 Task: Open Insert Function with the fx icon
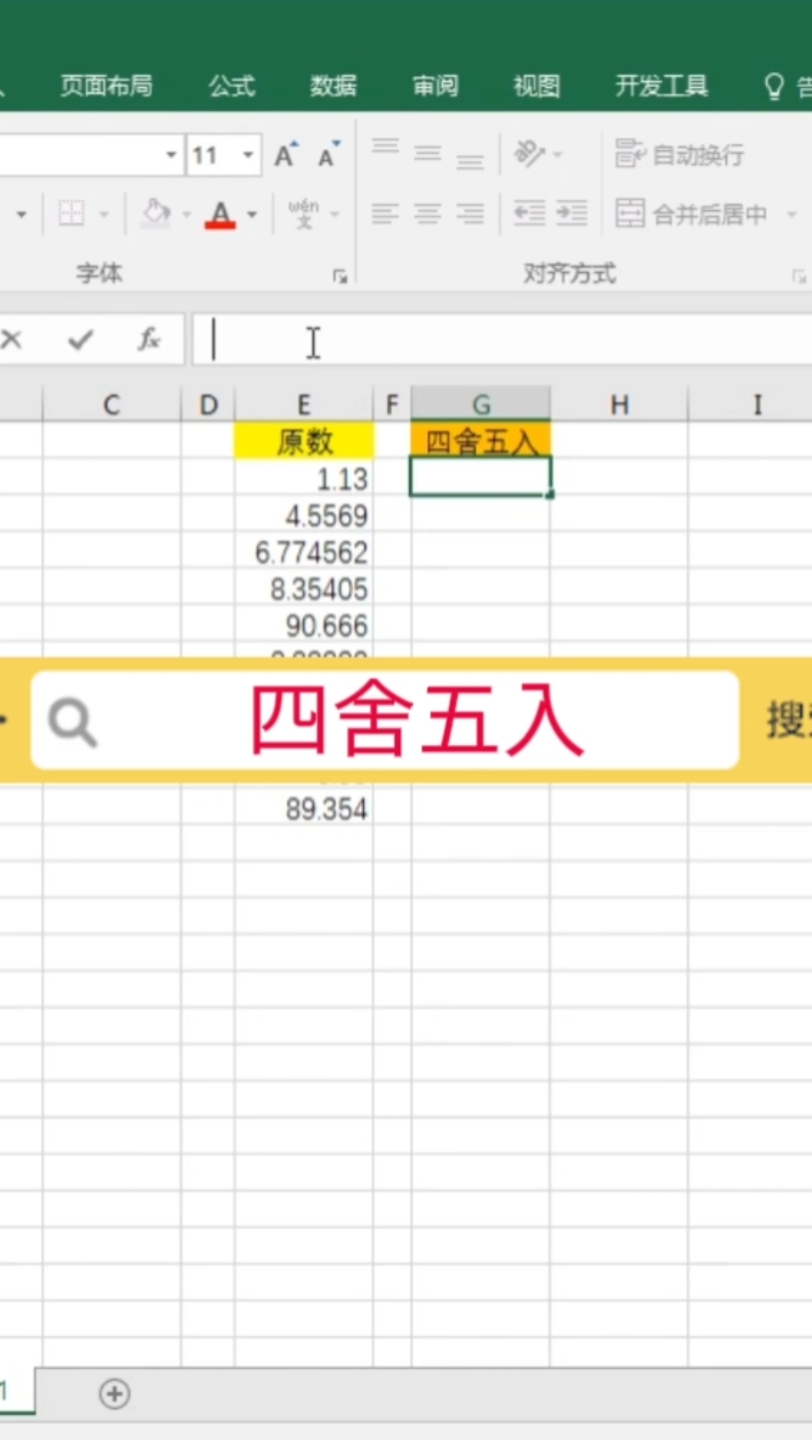tap(148, 340)
